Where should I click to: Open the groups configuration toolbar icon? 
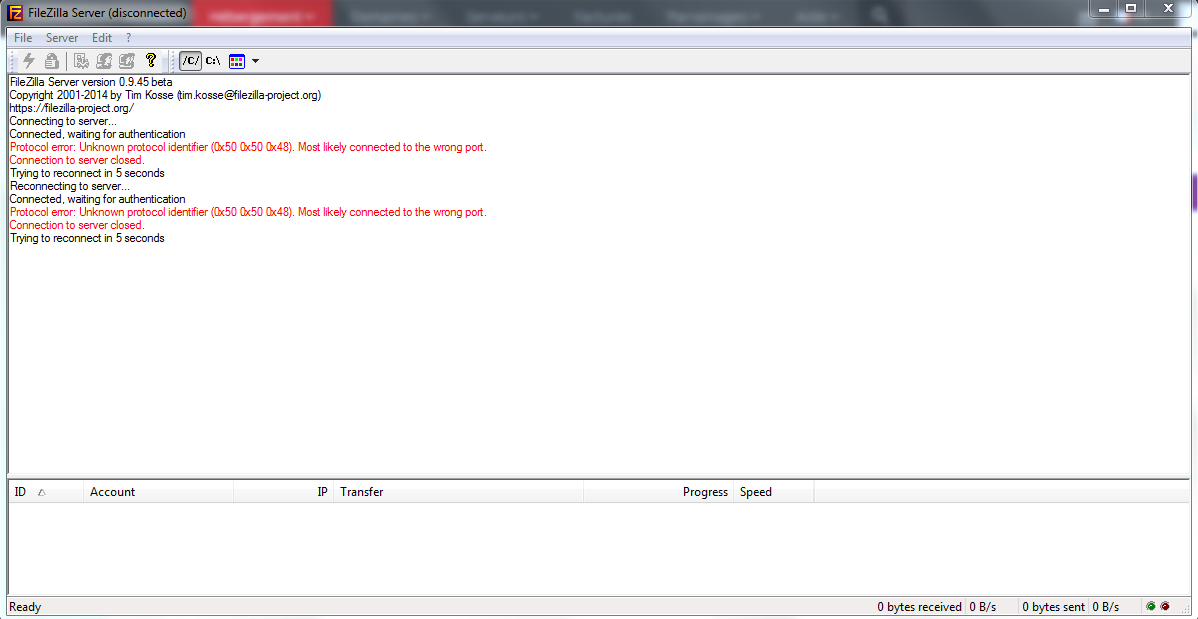tap(127, 60)
